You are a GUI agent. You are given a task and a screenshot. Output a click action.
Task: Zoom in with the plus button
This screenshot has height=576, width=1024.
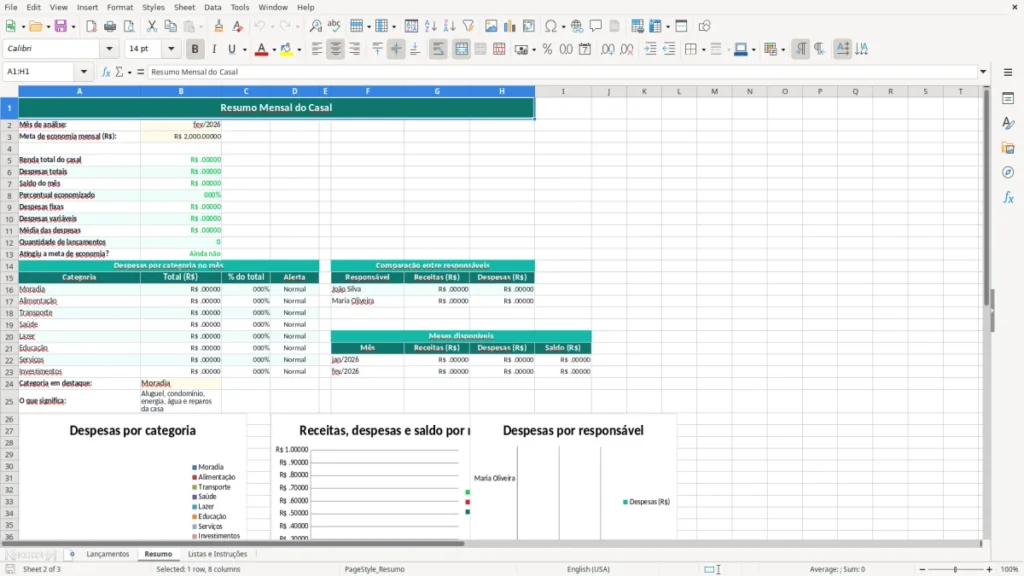[989, 569]
